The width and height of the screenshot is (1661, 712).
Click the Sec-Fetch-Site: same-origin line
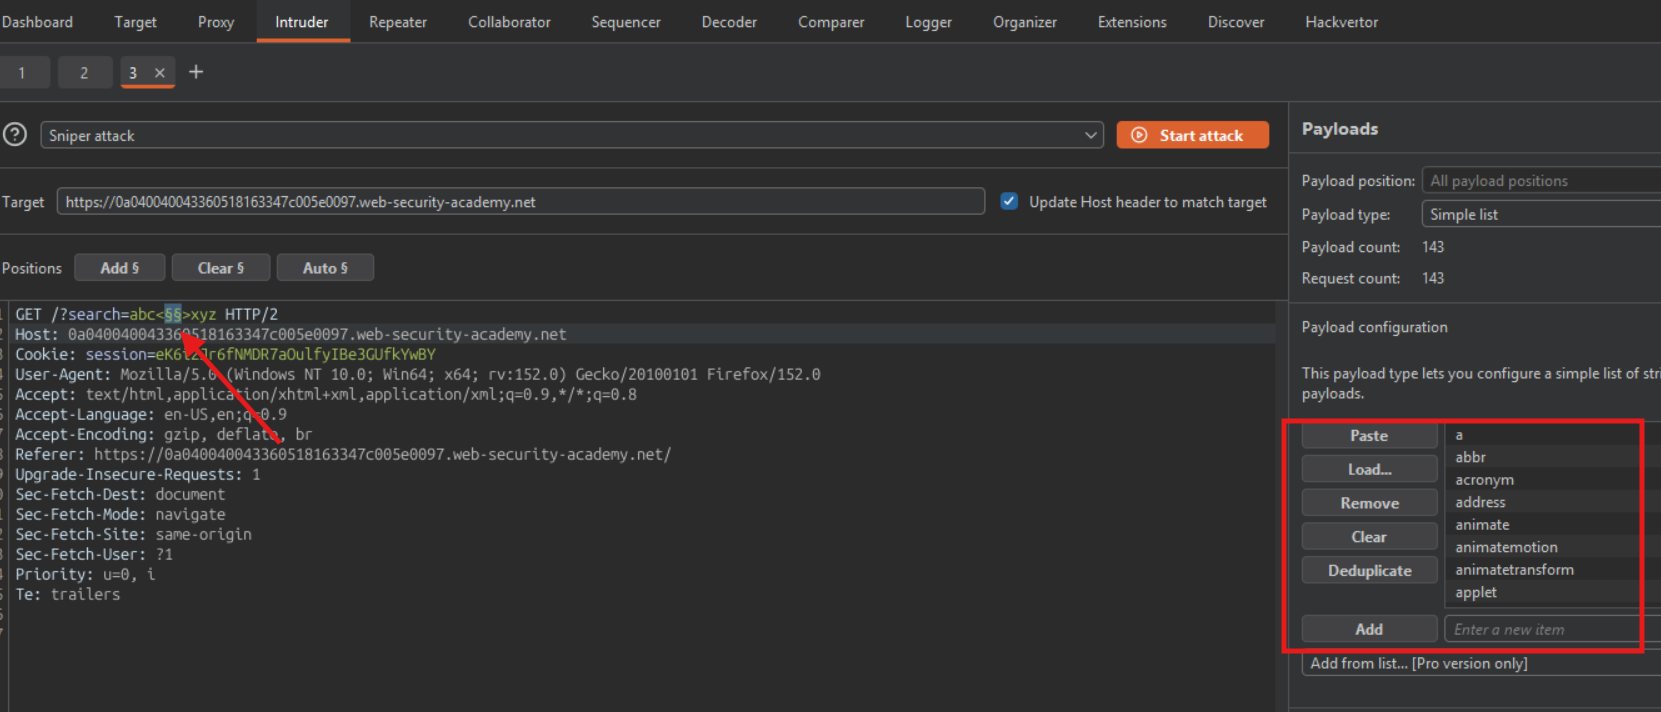(x=133, y=534)
